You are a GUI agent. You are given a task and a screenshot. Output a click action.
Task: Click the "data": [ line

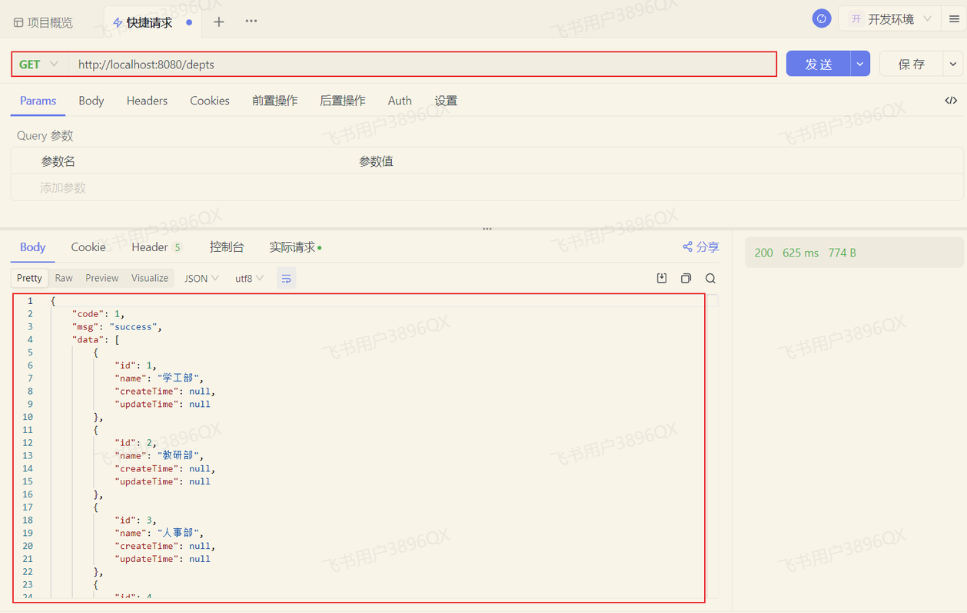96,340
